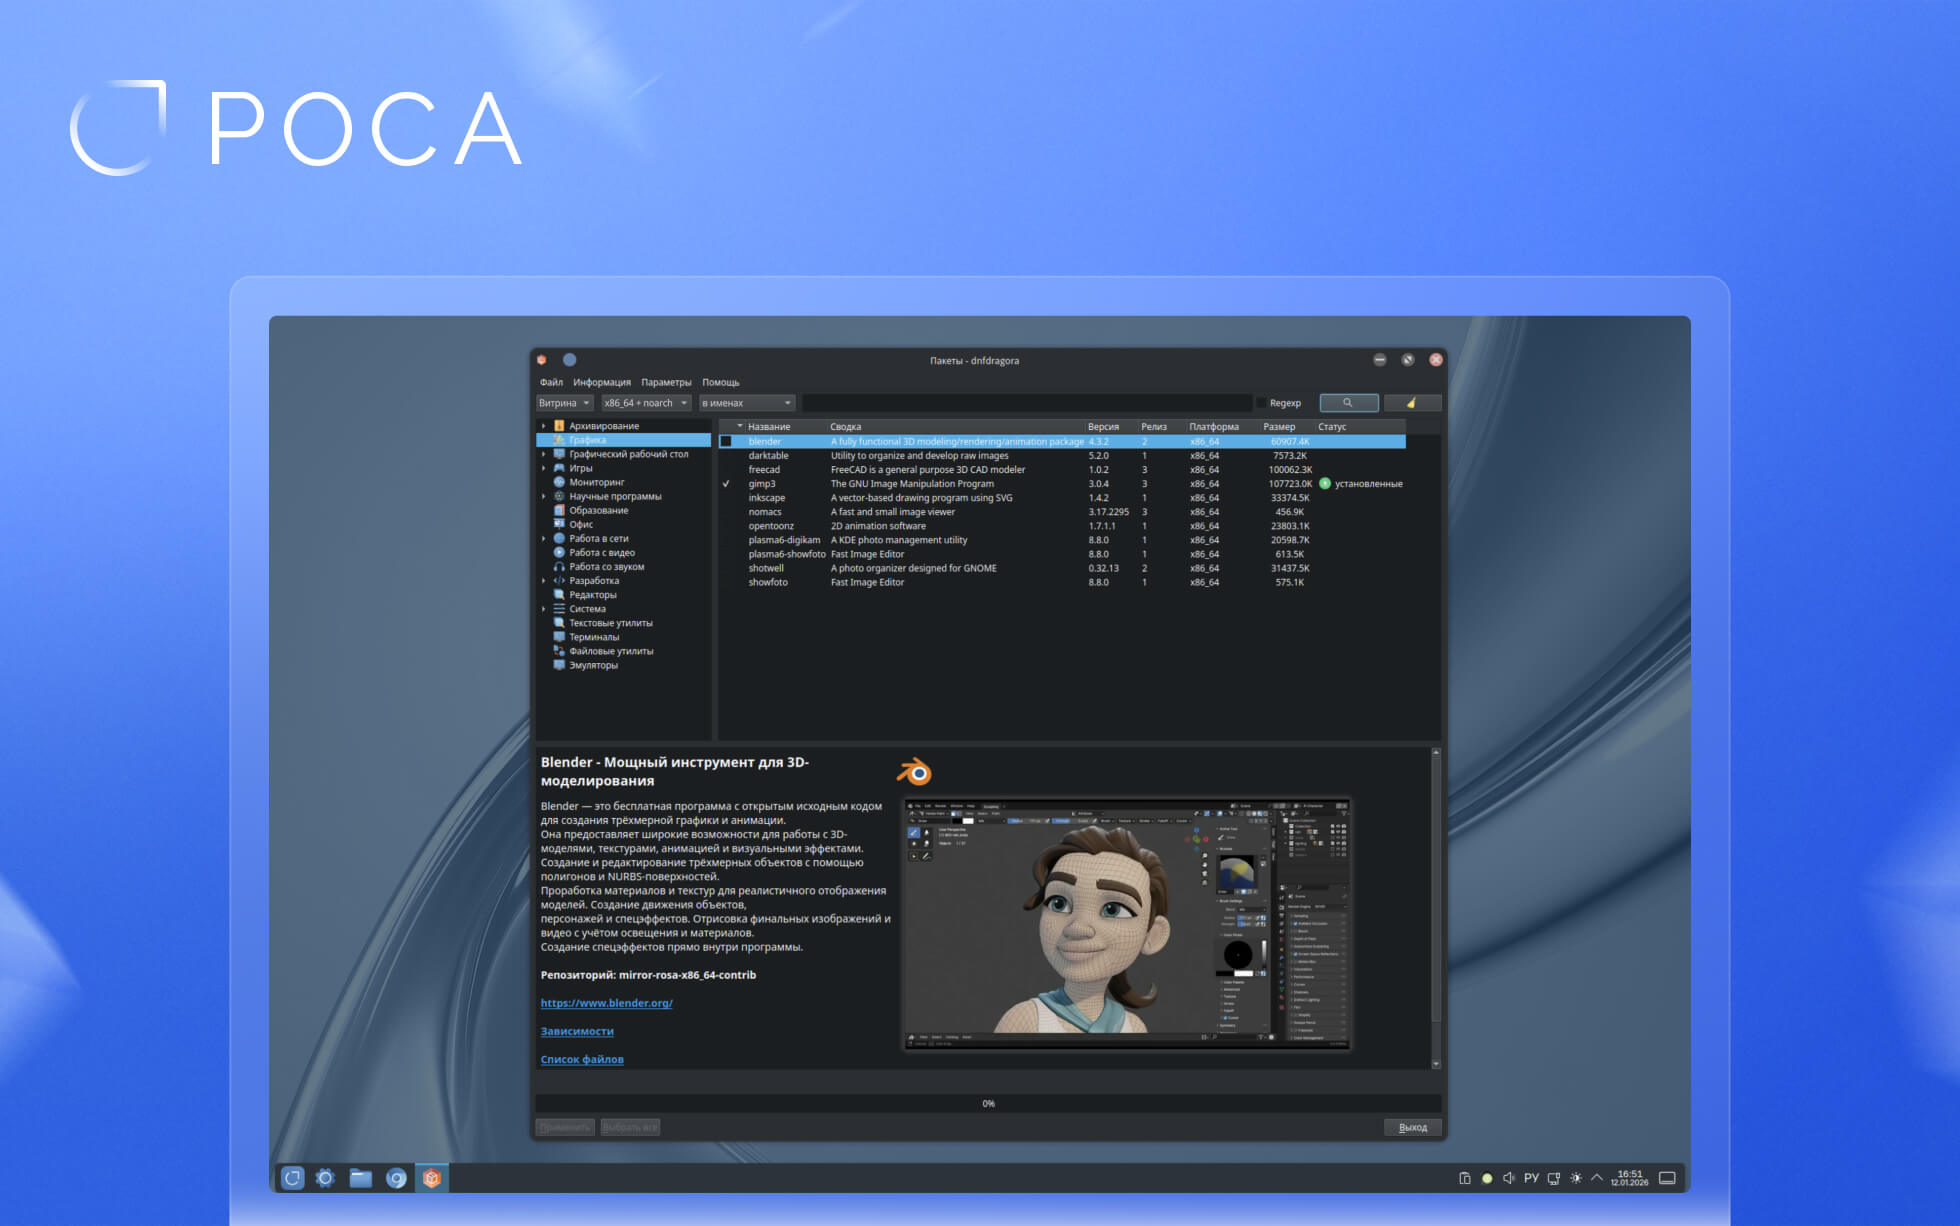Open the x86_64 + noarch architecture dropdown

[645, 403]
